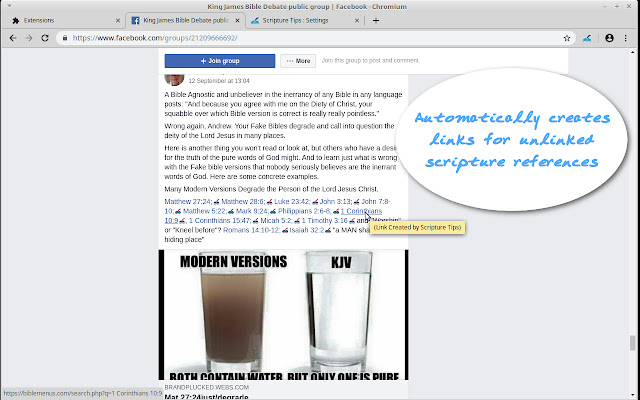Go back to the previous page
640x400 pixels.
13,38
